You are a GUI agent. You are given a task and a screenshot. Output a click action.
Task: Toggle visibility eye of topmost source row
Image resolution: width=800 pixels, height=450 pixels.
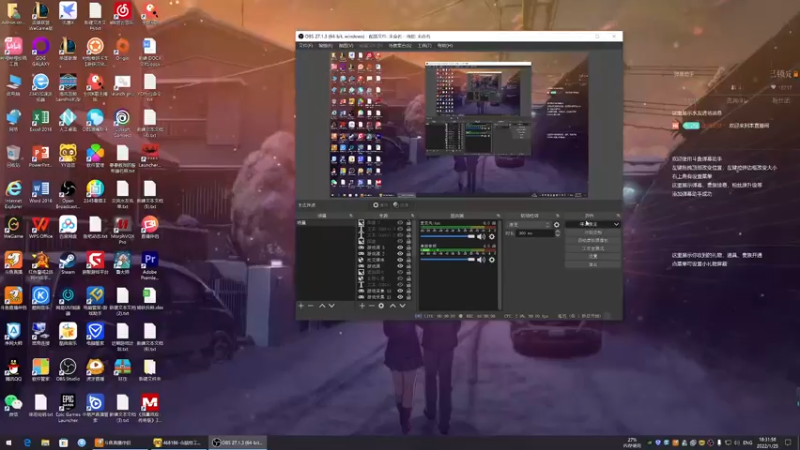[x=400, y=223]
